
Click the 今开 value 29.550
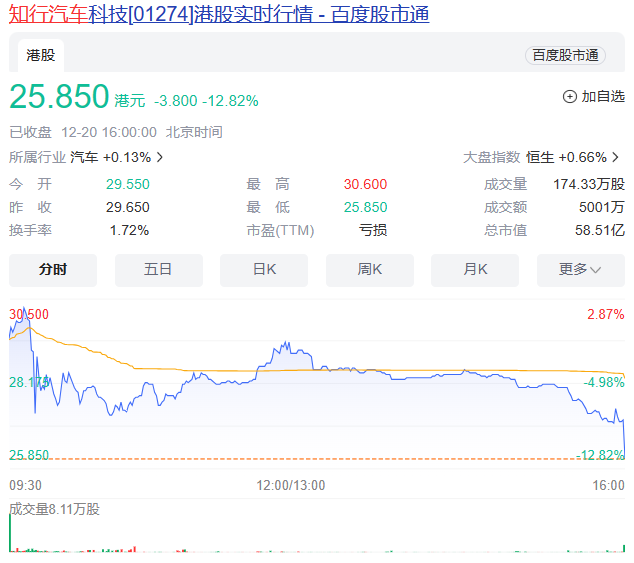click(x=128, y=184)
